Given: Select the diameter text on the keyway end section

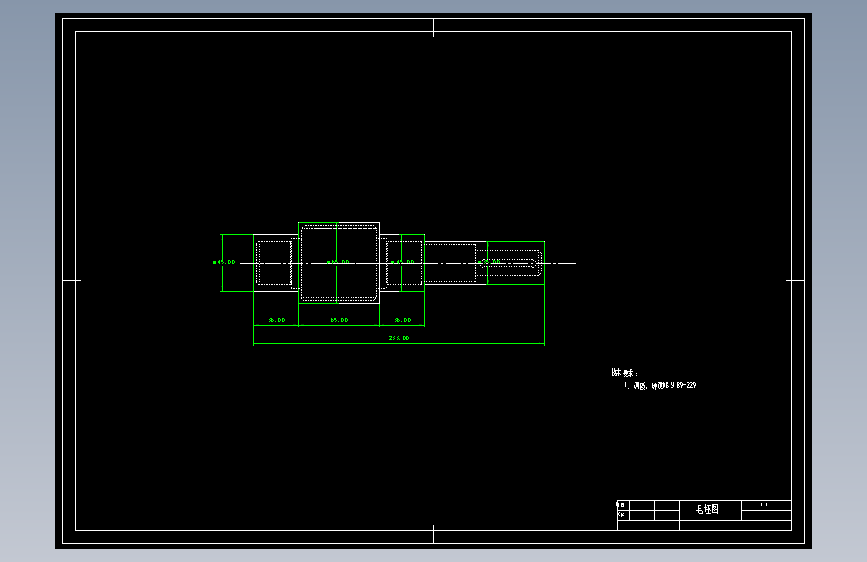Looking at the screenshot, I should coord(489,262).
